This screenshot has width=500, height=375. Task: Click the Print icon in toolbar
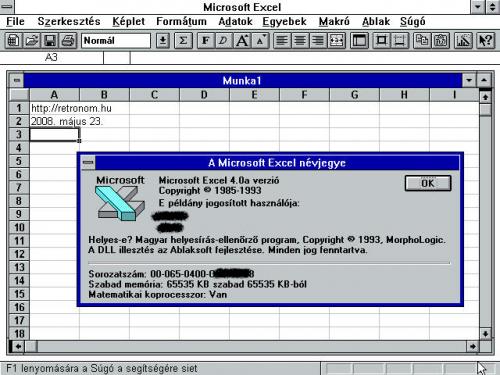click(x=68, y=41)
